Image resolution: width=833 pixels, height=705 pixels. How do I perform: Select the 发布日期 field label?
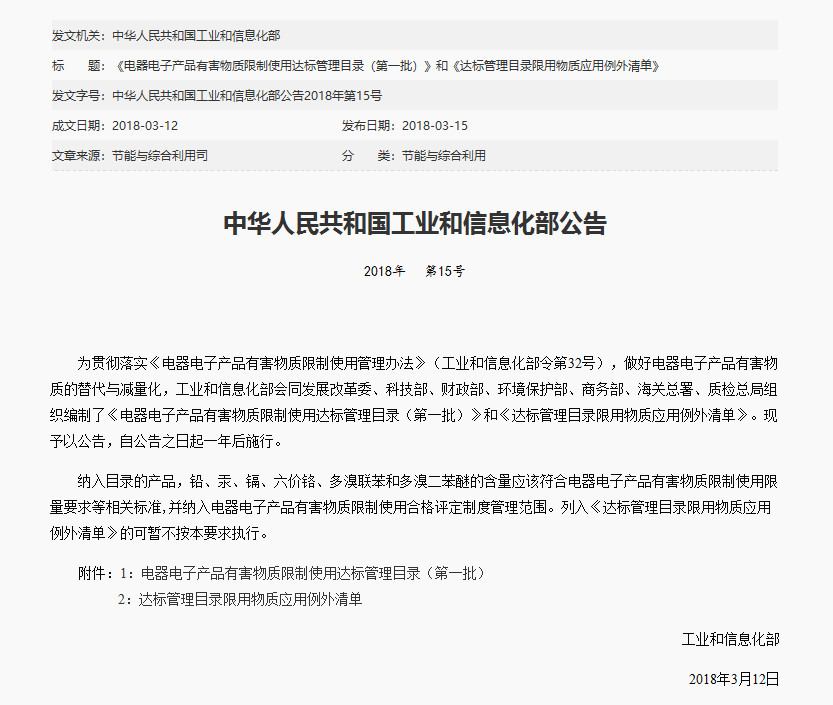tap(368, 126)
